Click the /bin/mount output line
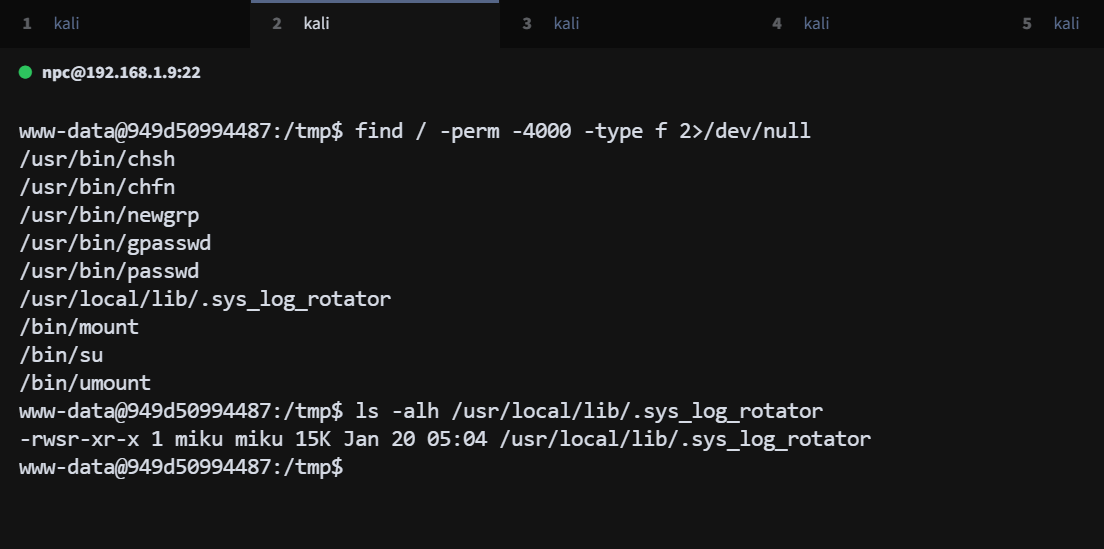 (x=79, y=327)
